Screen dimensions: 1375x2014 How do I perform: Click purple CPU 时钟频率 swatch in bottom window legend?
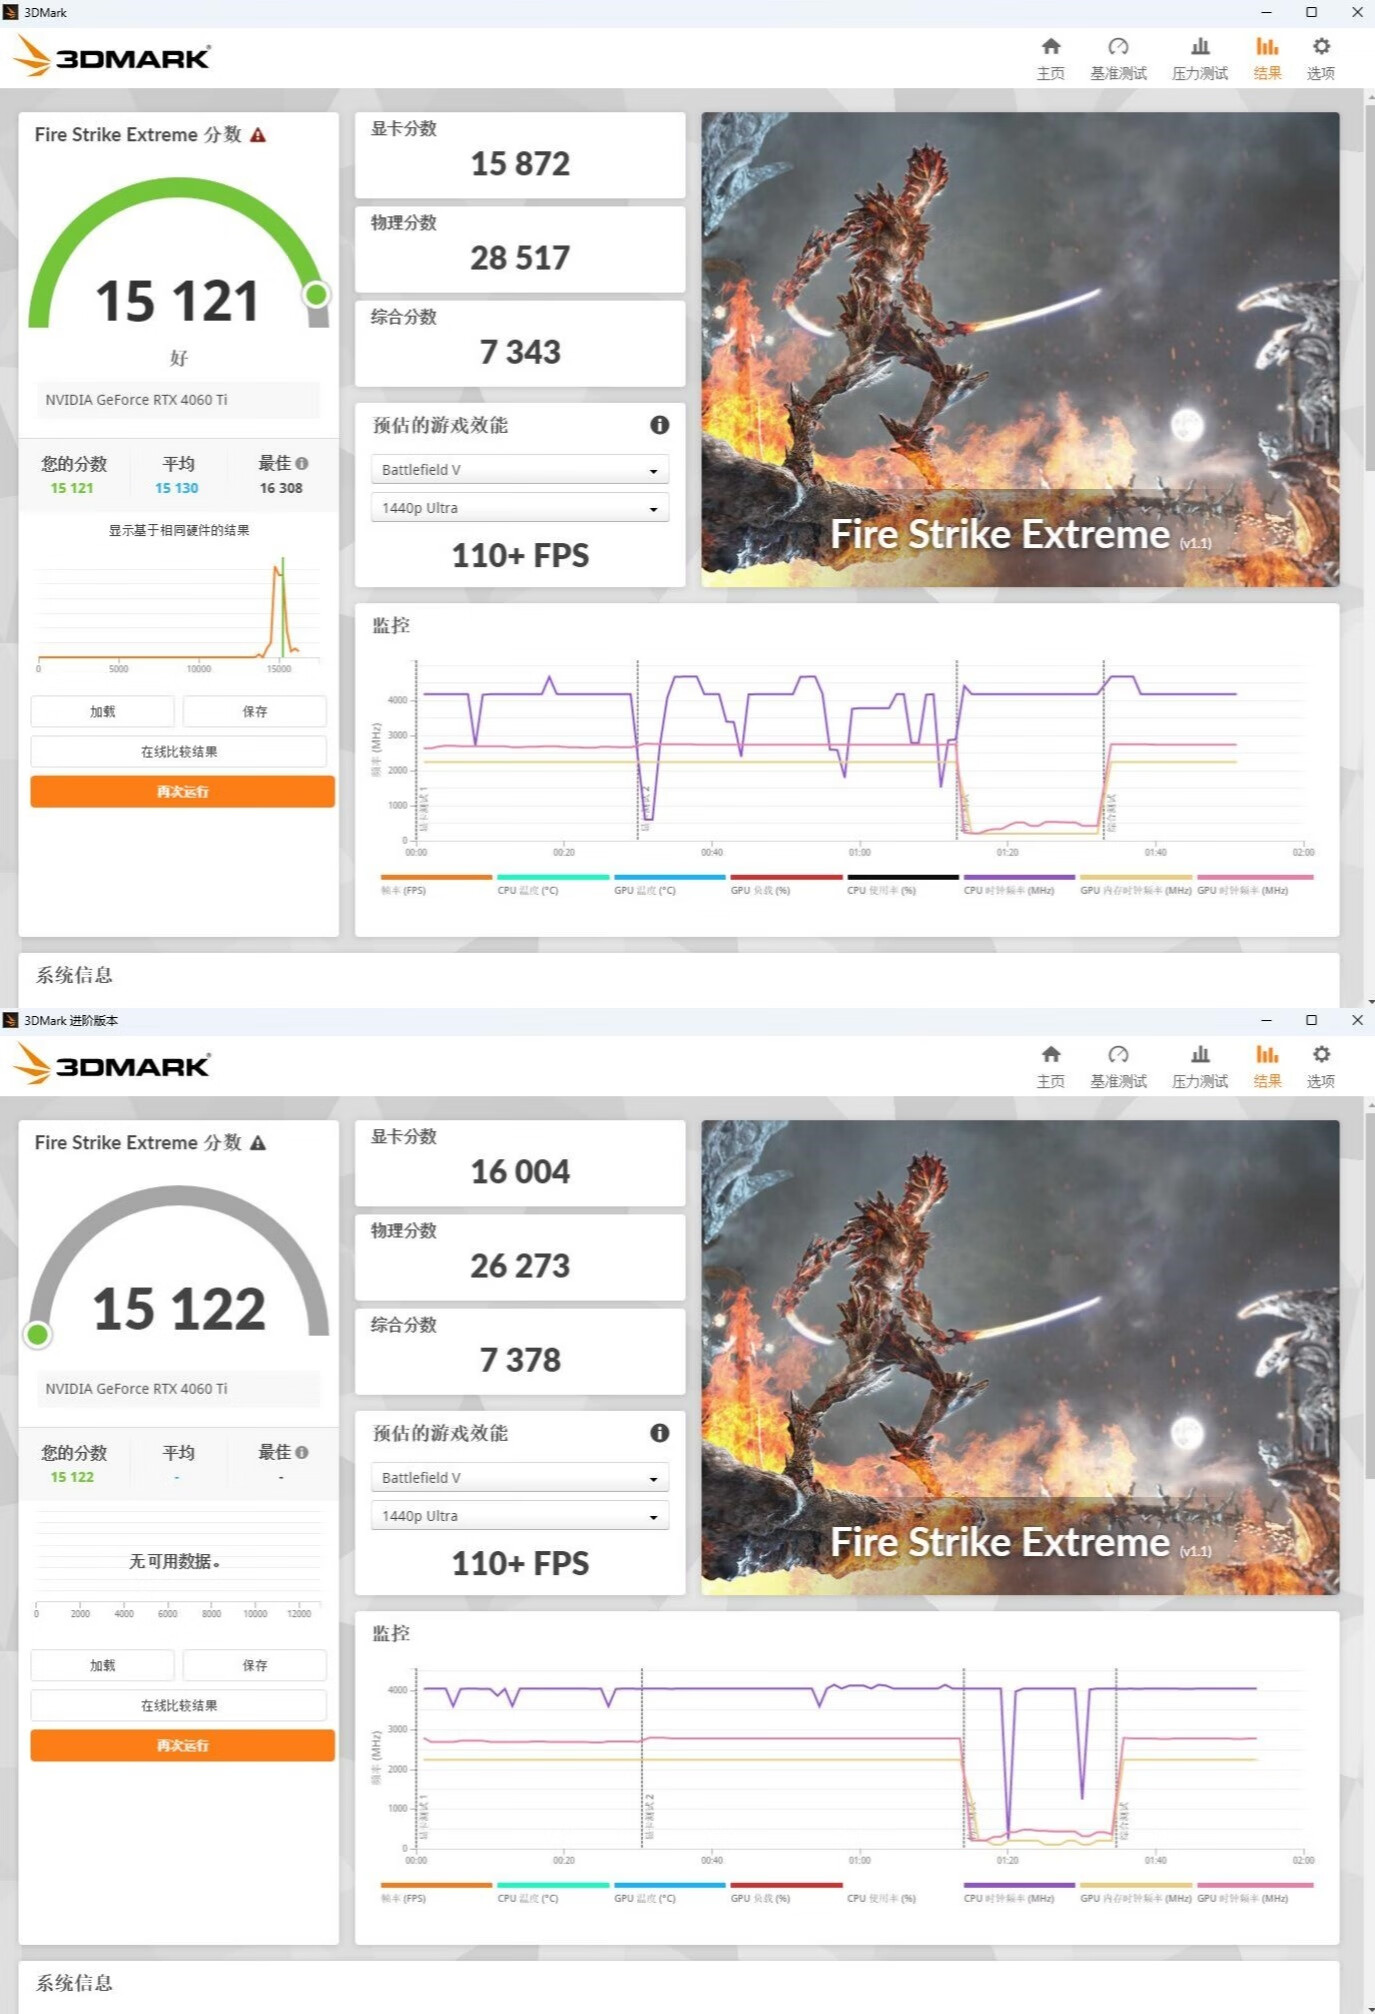(x=1019, y=1885)
